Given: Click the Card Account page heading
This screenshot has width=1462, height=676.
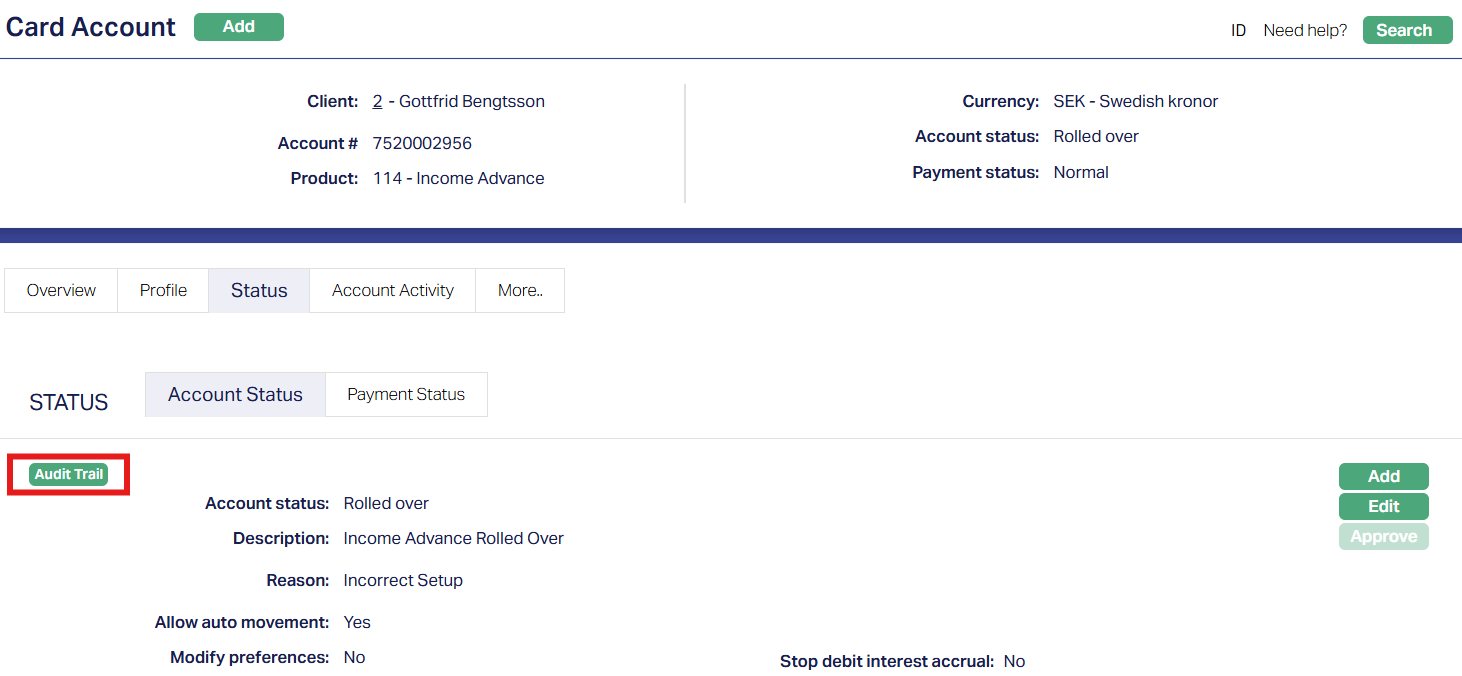Looking at the screenshot, I should click(91, 27).
